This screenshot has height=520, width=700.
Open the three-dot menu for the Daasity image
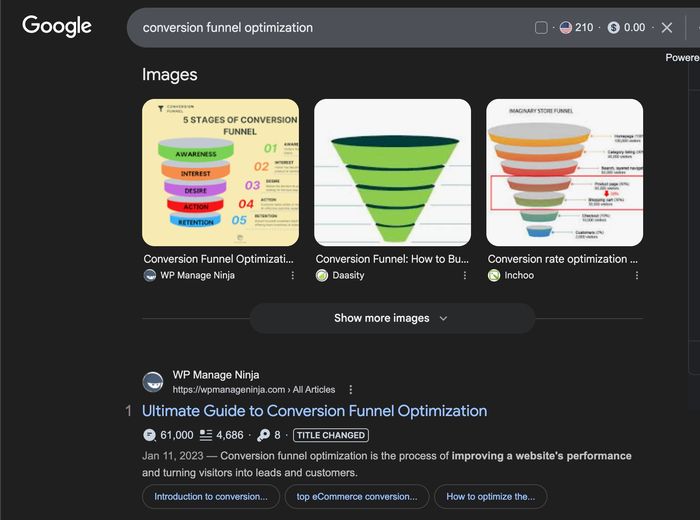pos(465,275)
